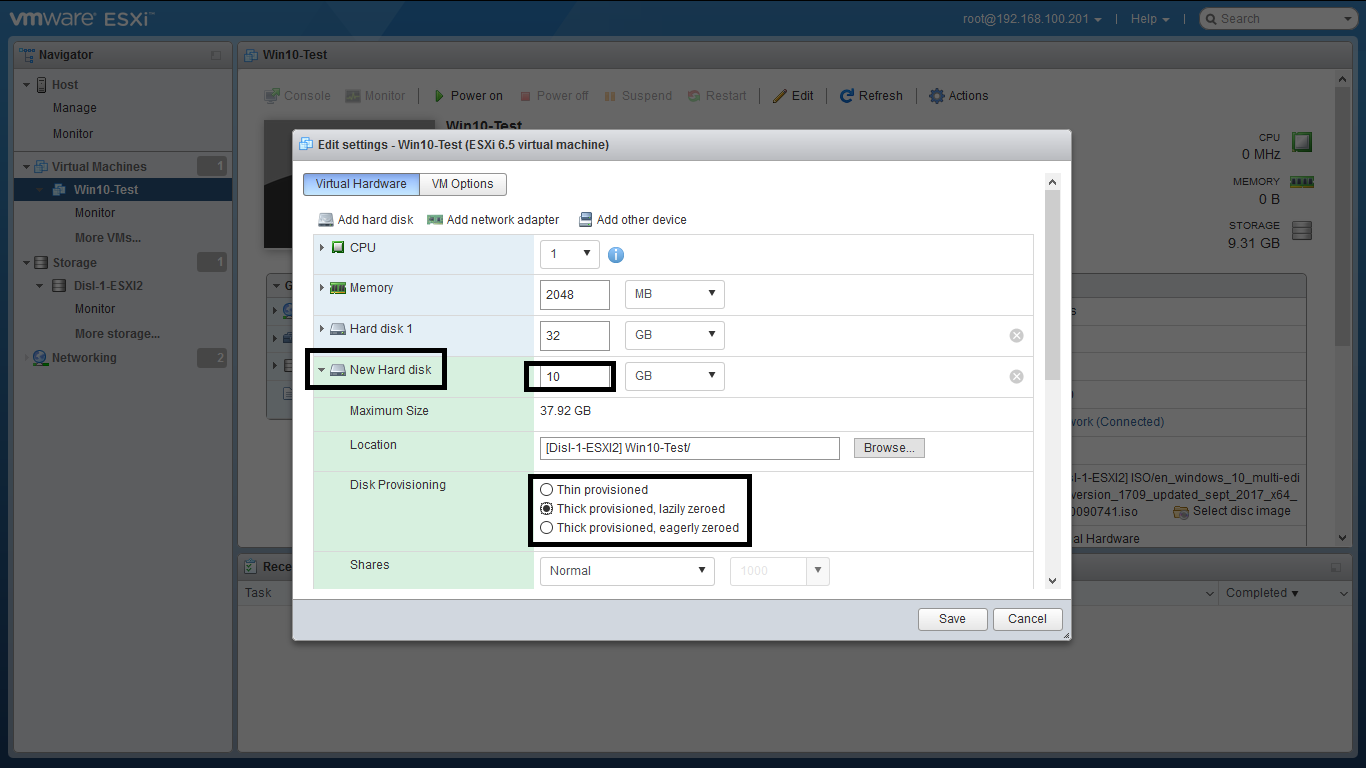This screenshot has width=1366, height=768.
Task: Remove Hard disk 1 with X icon
Action: pyautogui.click(x=1016, y=336)
